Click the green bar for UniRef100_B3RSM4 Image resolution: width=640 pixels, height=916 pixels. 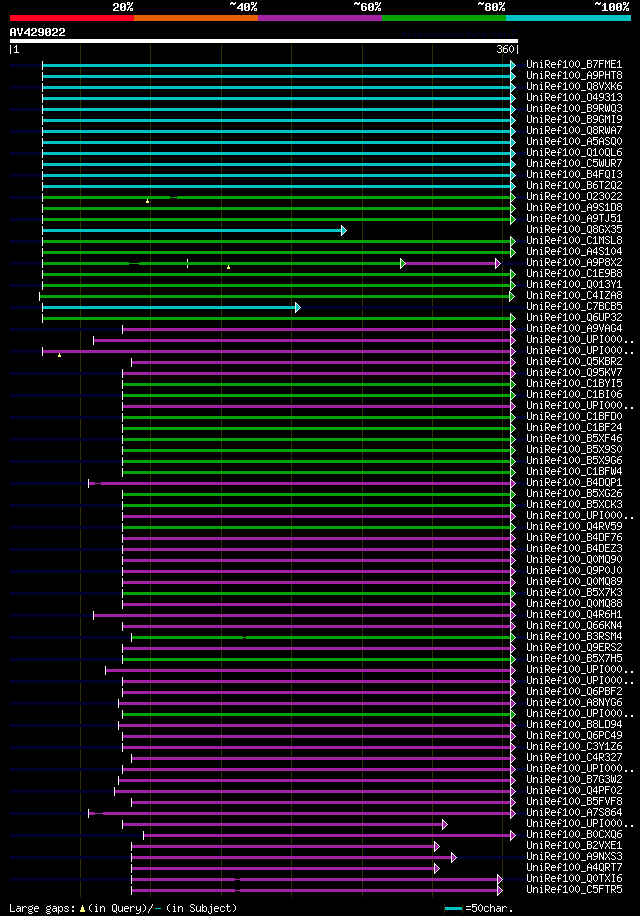click(x=321, y=637)
